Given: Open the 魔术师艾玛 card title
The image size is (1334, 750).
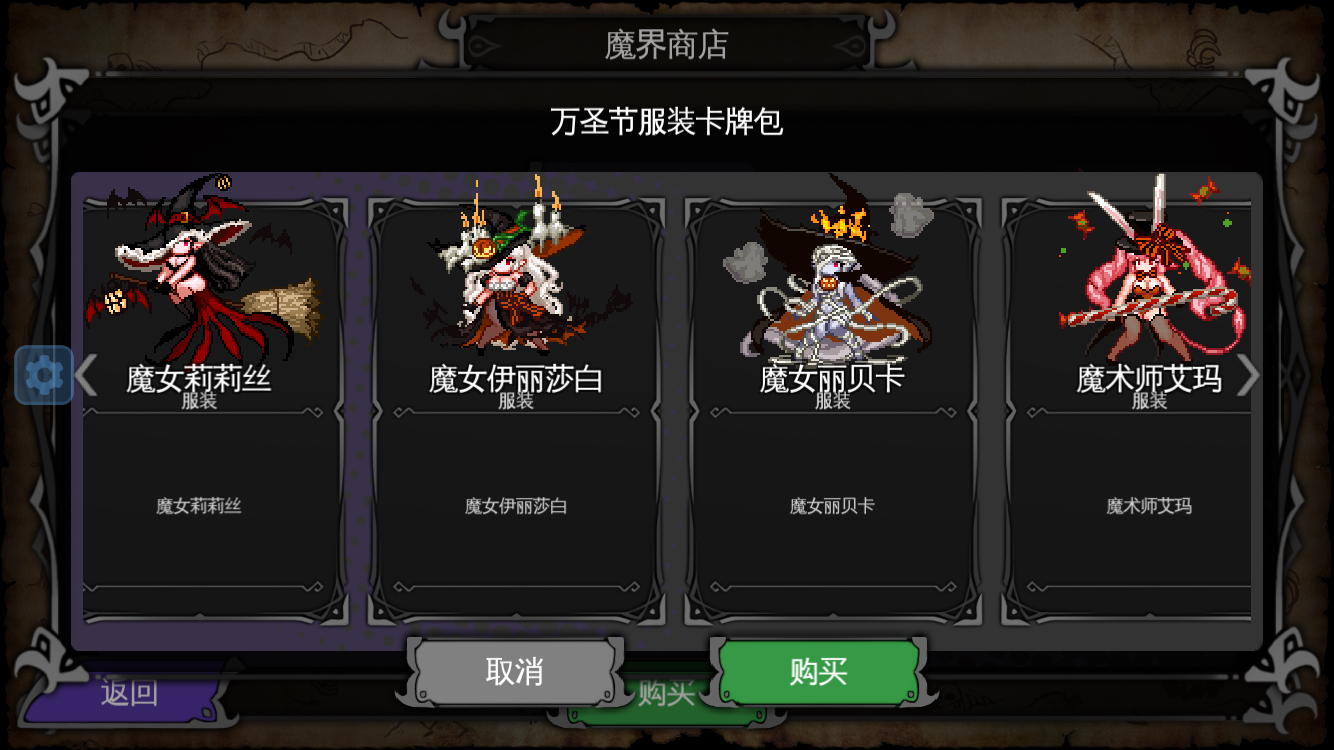Looking at the screenshot, I should pyautogui.click(x=1149, y=378).
